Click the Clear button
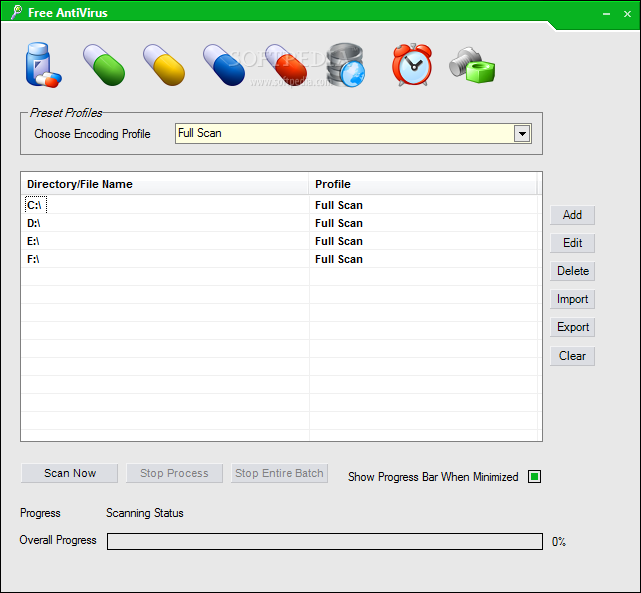This screenshot has width=641, height=593. (572, 356)
